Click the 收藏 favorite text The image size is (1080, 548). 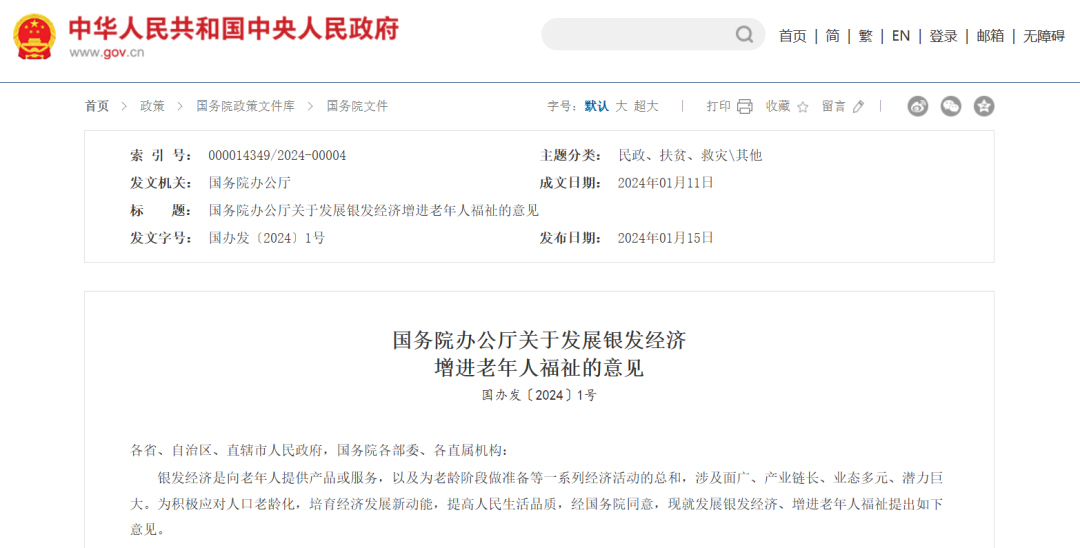(x=778, y=106)
